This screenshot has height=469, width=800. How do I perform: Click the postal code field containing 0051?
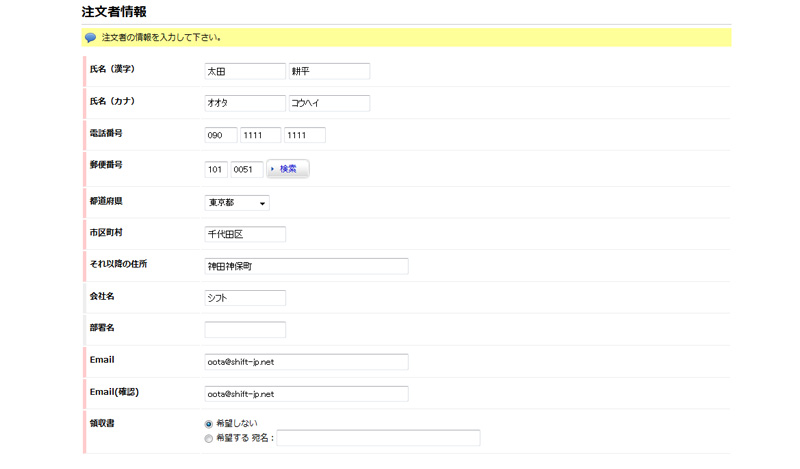(247, 169)
